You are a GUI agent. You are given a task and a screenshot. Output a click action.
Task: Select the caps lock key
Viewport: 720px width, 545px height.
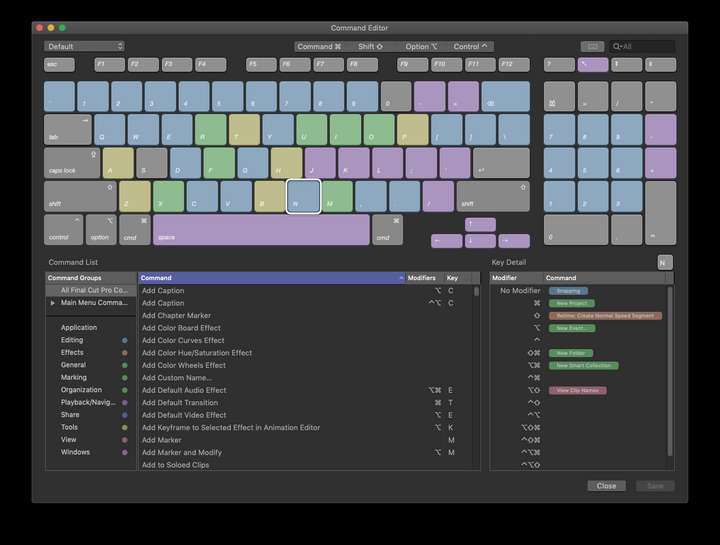point(72,163)
